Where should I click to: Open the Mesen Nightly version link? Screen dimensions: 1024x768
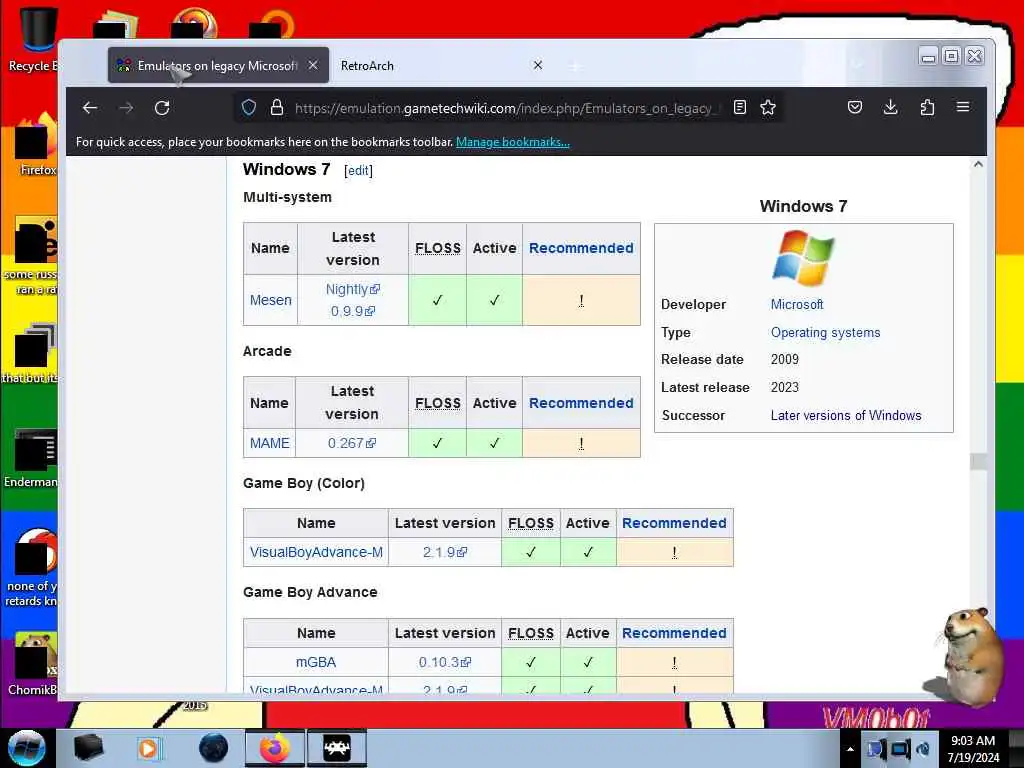(353, 289)
